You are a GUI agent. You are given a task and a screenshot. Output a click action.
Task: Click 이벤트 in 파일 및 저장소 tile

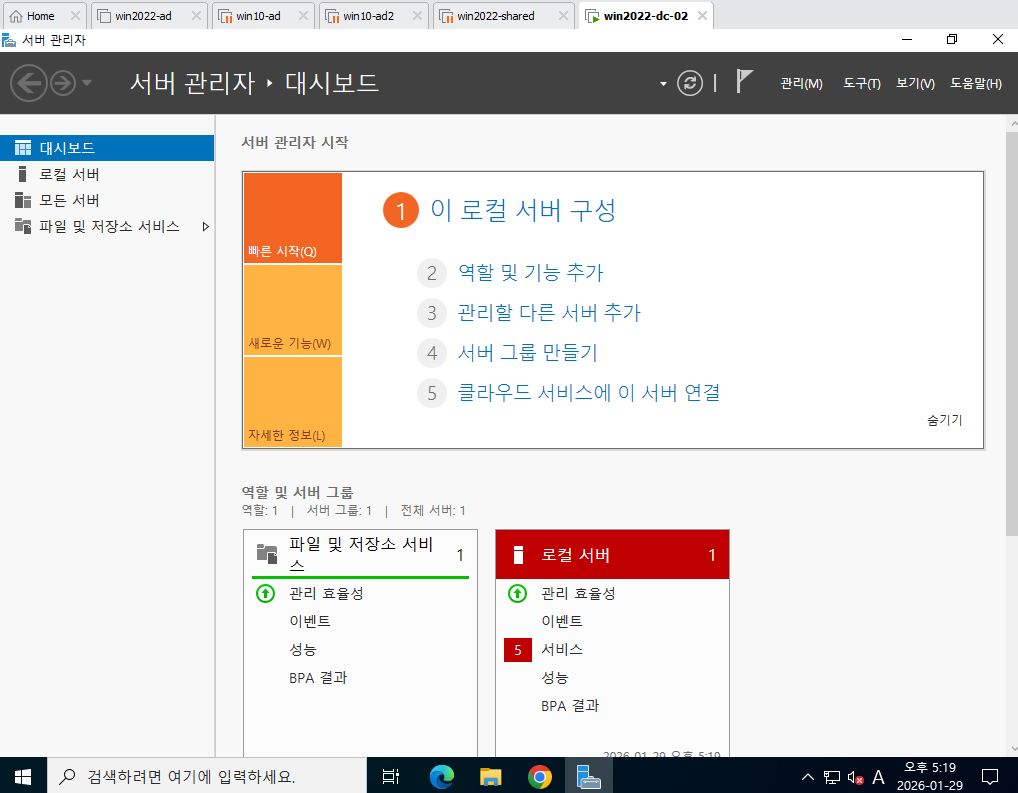310,622
